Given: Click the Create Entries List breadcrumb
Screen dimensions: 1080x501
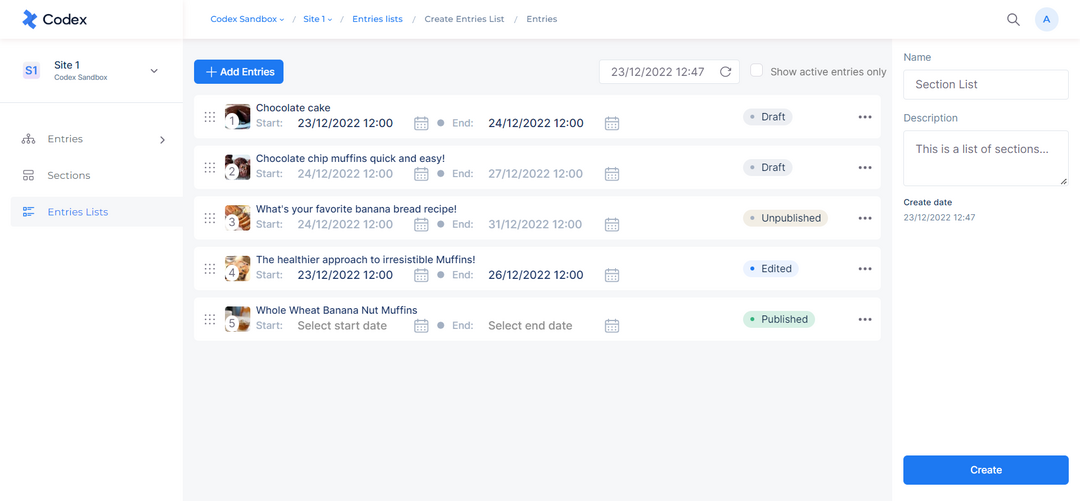Looking at the screenshot, I should click(464, 19).
